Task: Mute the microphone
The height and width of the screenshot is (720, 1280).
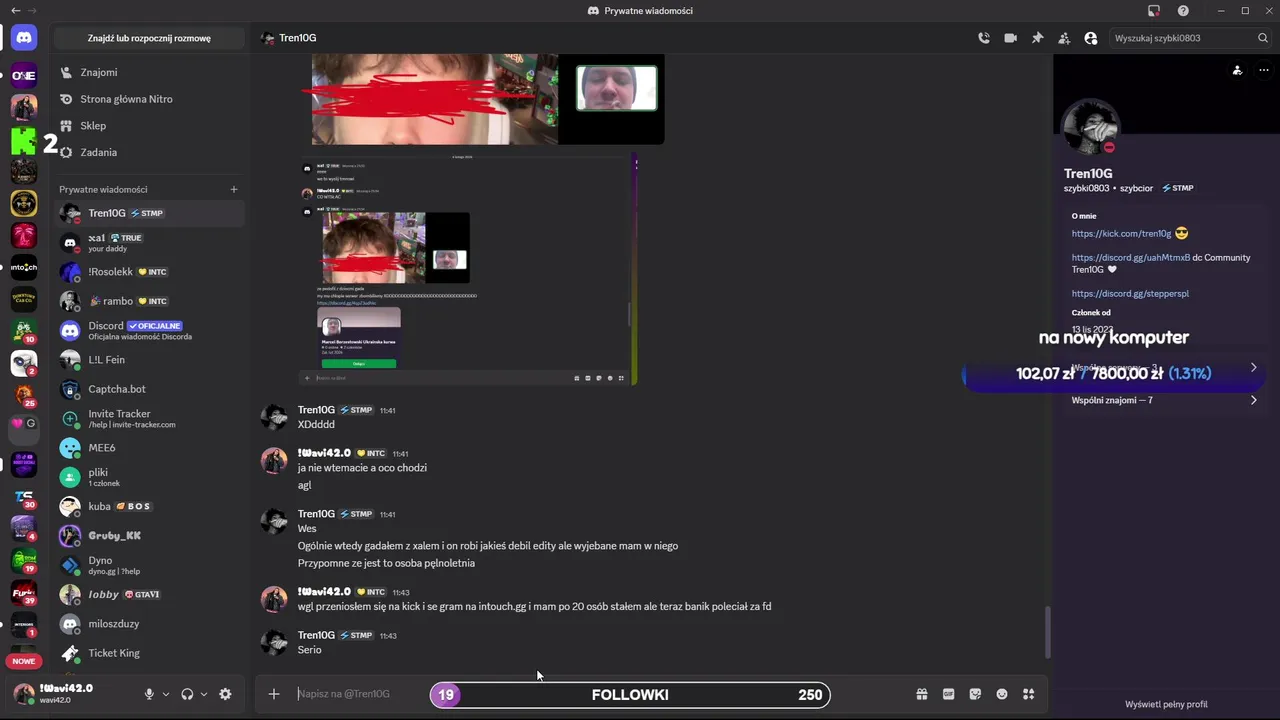Action: (x=149, y=694)
